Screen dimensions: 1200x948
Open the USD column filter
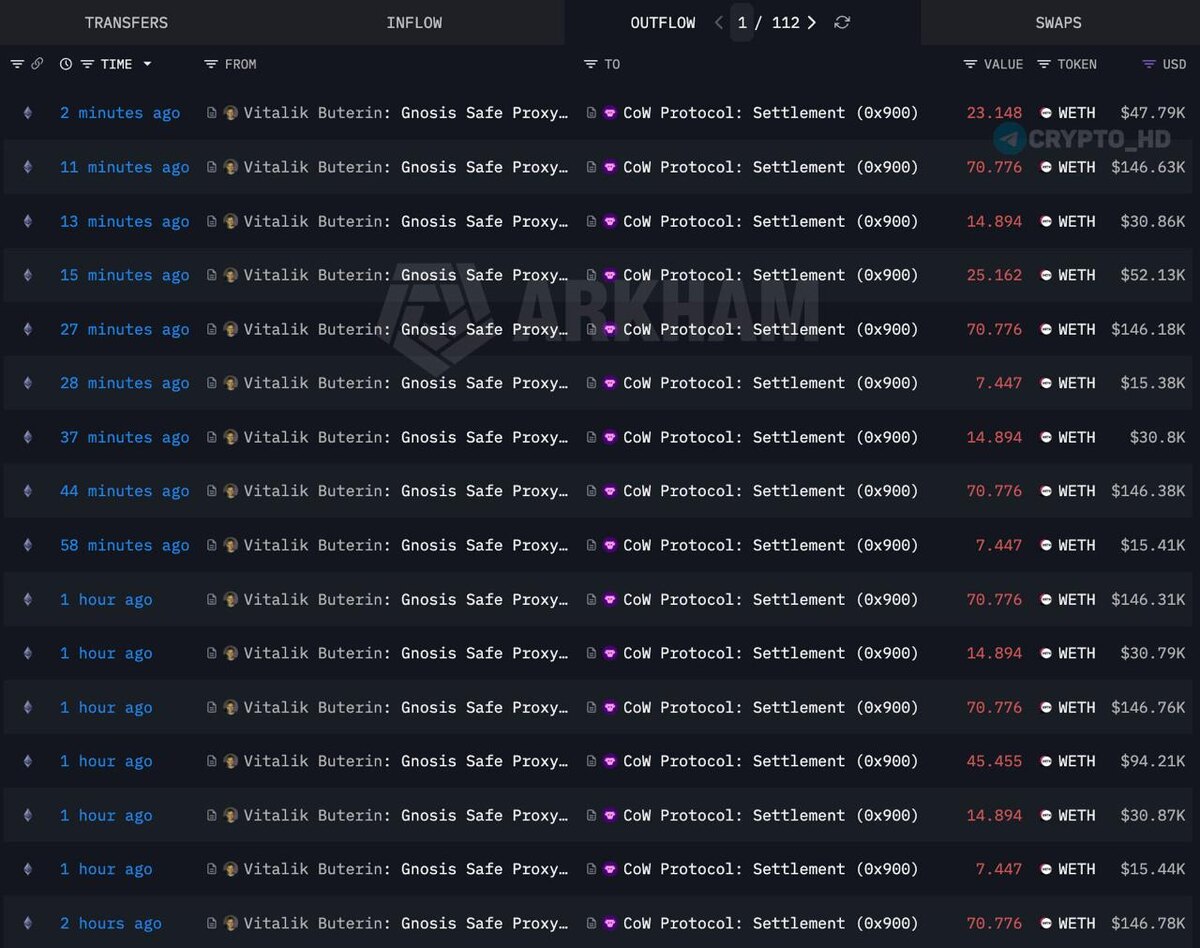1149,64
